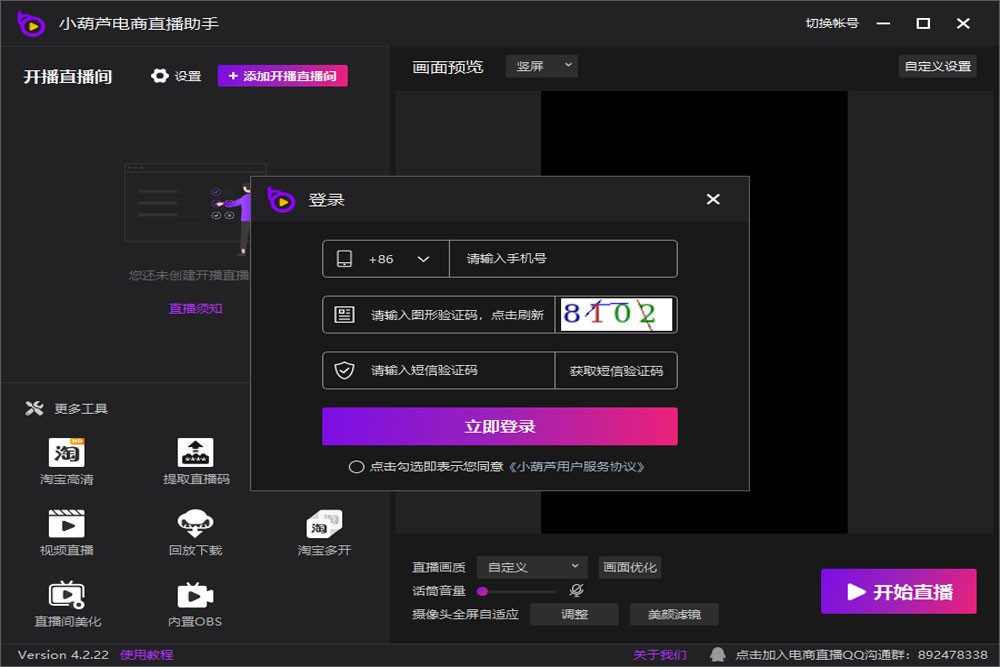Image resolution: width=1000 pixels, height=667 pixels.
Task: Launch the 内置OBS tool
Action: 195,605
